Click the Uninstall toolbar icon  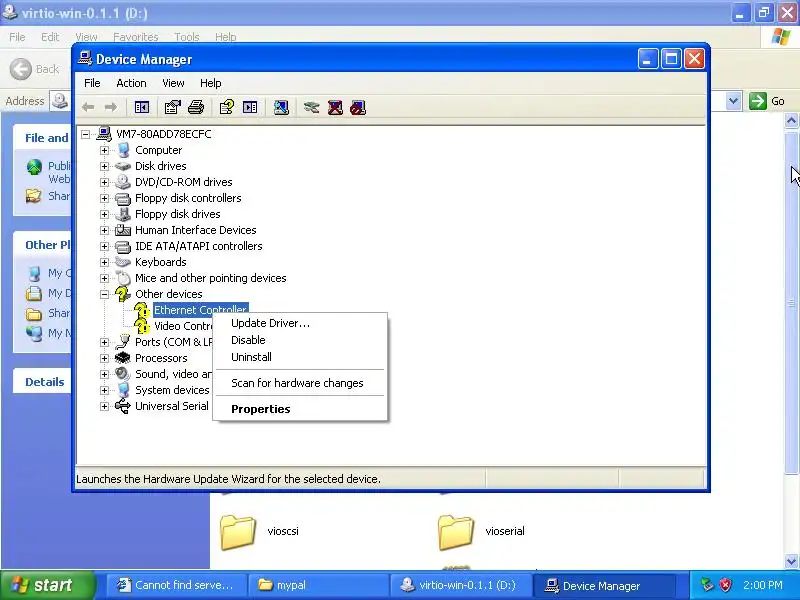coord(335,107)
